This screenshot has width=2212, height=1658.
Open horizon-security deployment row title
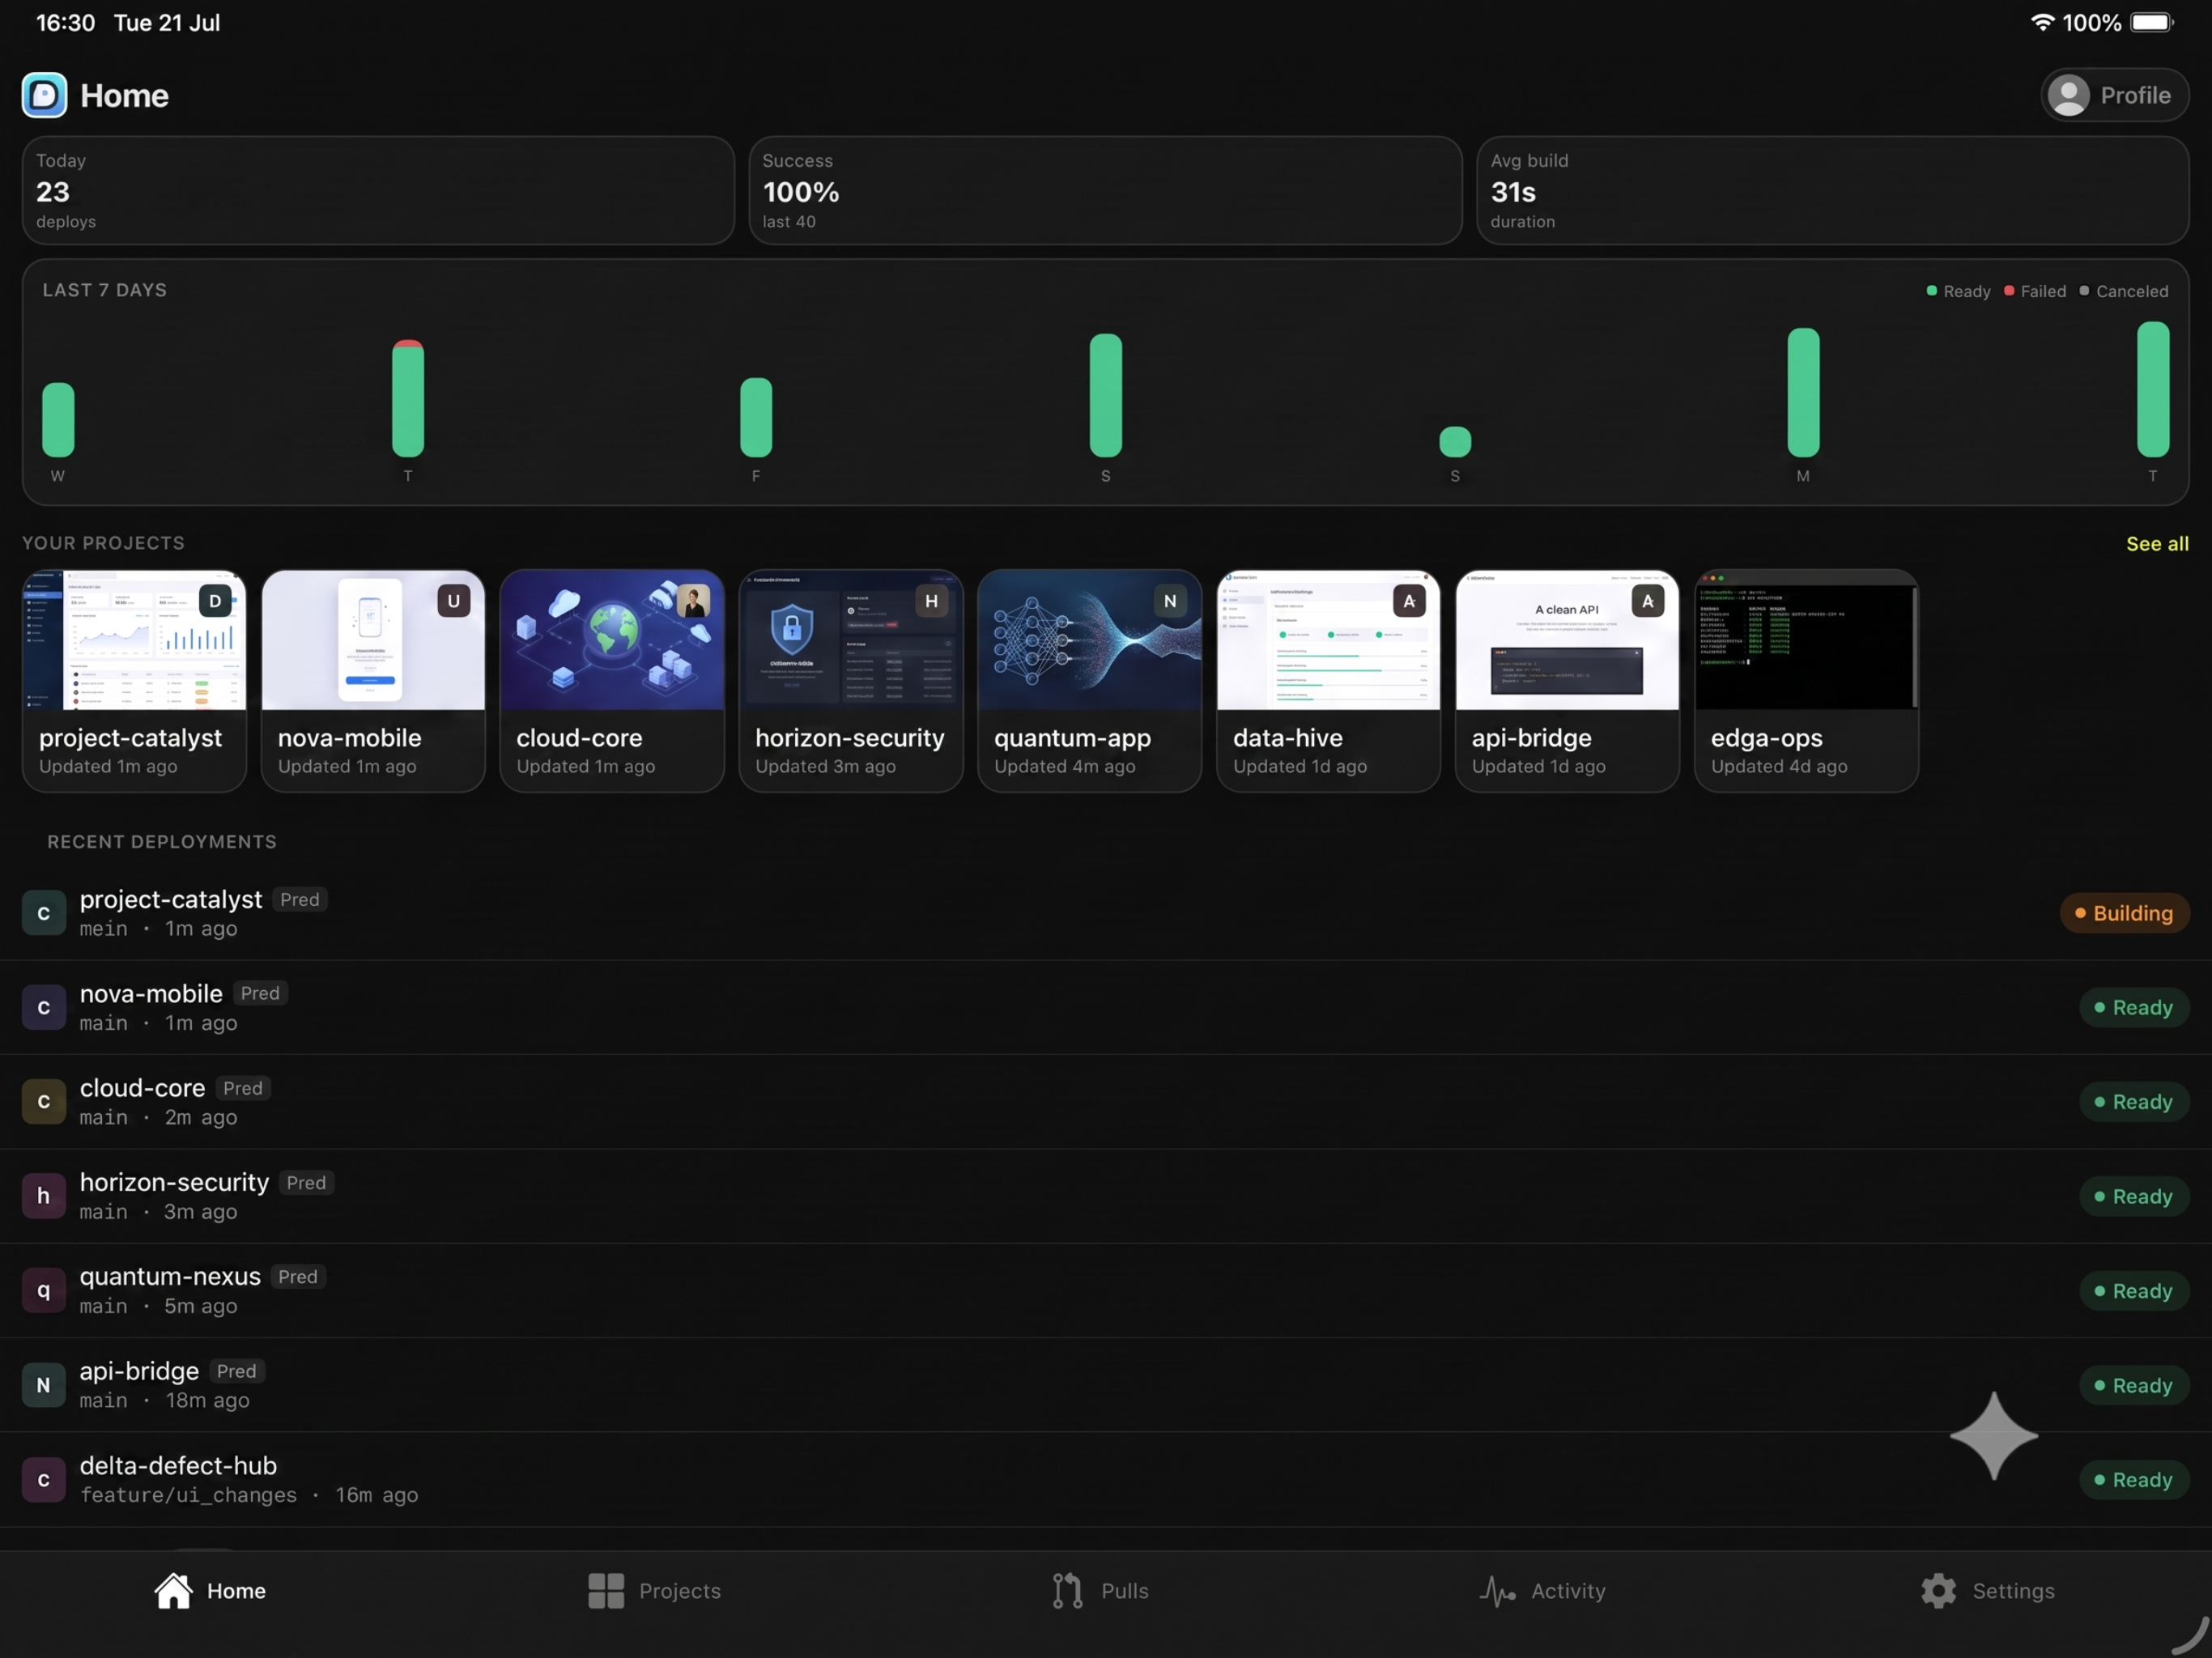coord(175,1182)
